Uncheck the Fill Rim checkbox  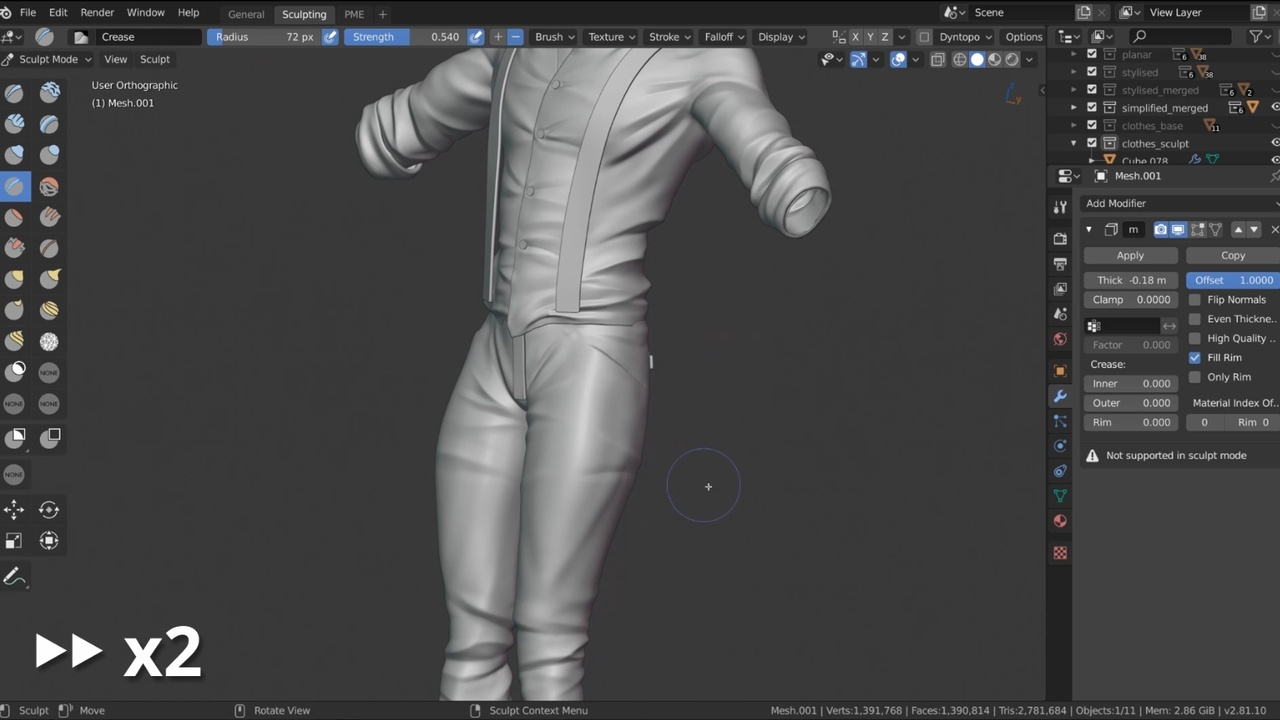pos(1195,358)
